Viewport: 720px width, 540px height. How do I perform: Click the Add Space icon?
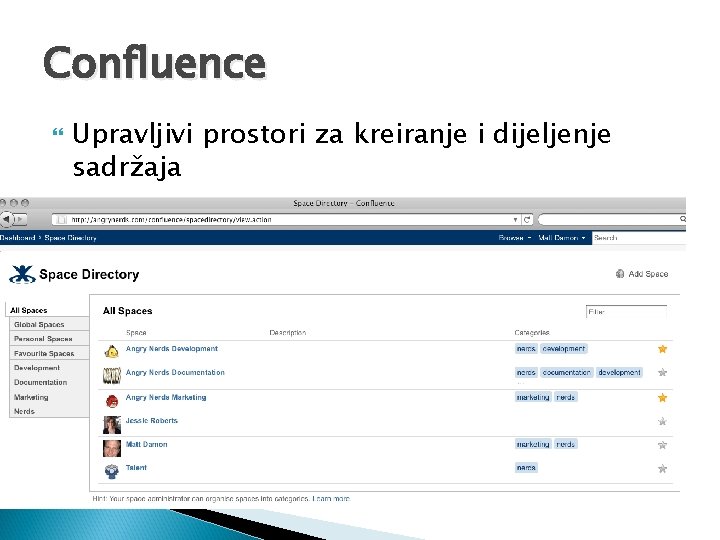coord(620,274)
